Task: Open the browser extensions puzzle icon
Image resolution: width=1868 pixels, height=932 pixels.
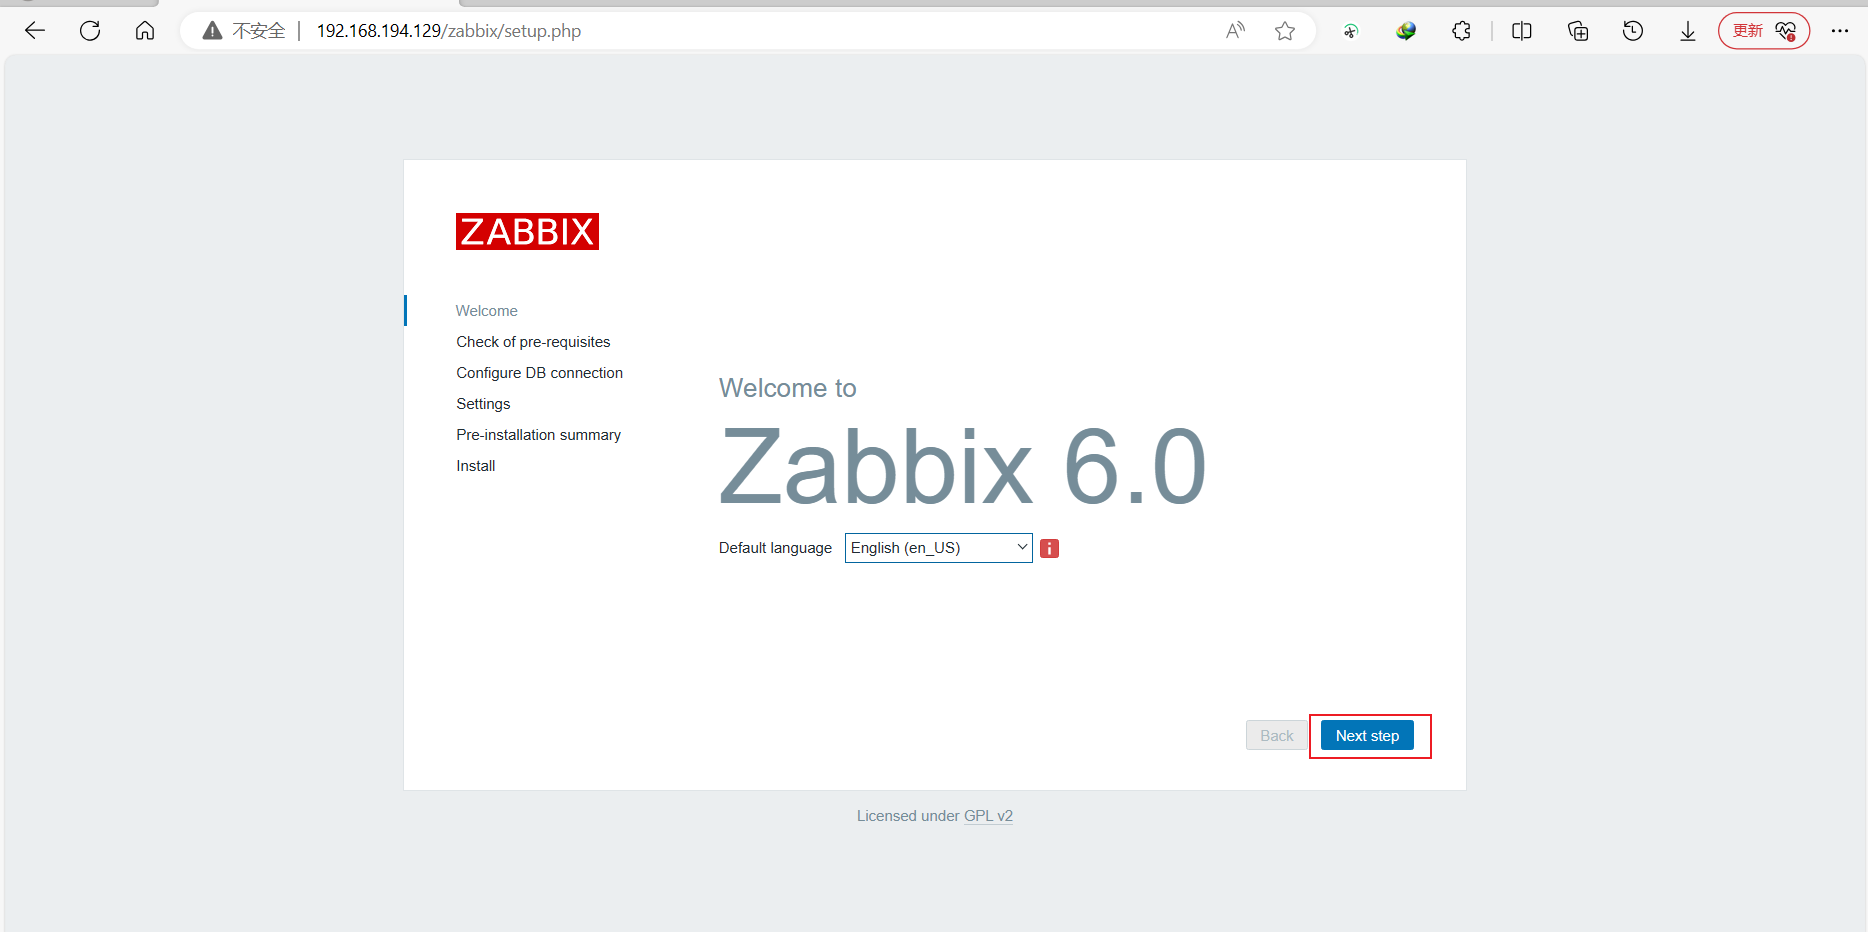Action: (1461, 31)
